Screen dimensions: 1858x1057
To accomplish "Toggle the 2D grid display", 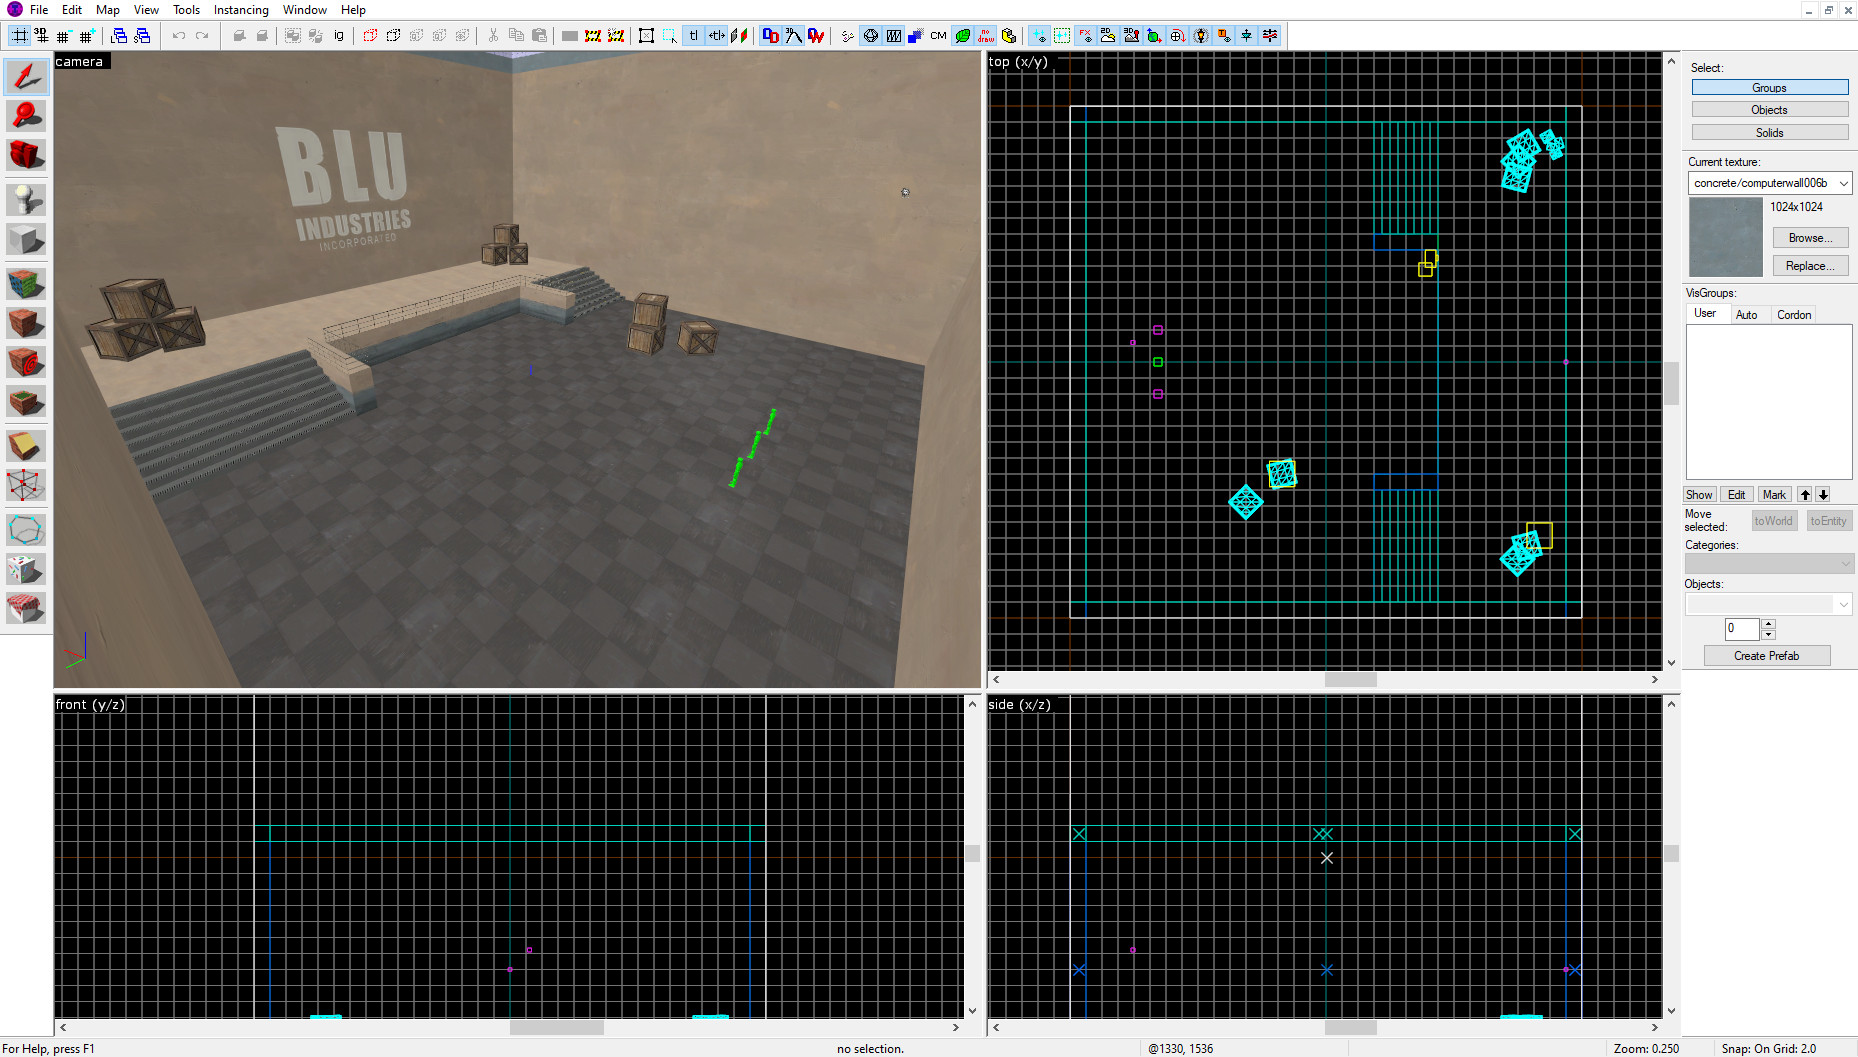I will tap(19, 36).
